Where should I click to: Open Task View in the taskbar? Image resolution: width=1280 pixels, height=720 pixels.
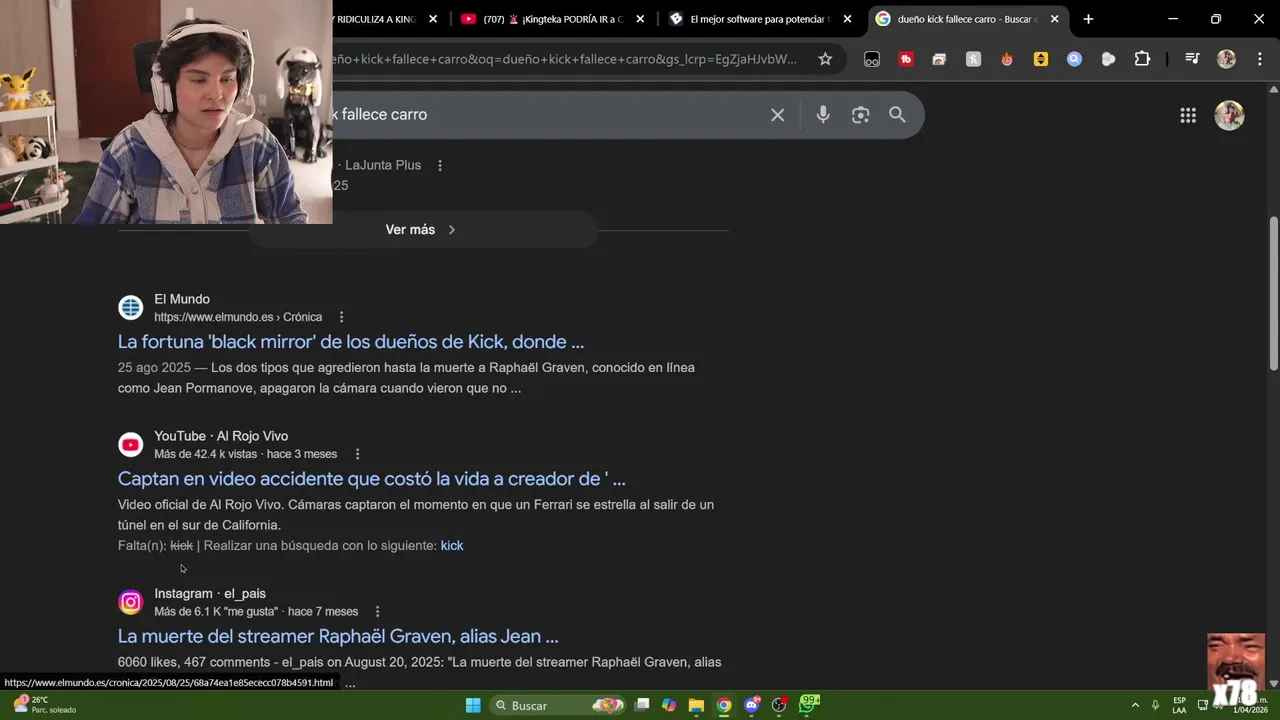[642, 705]
